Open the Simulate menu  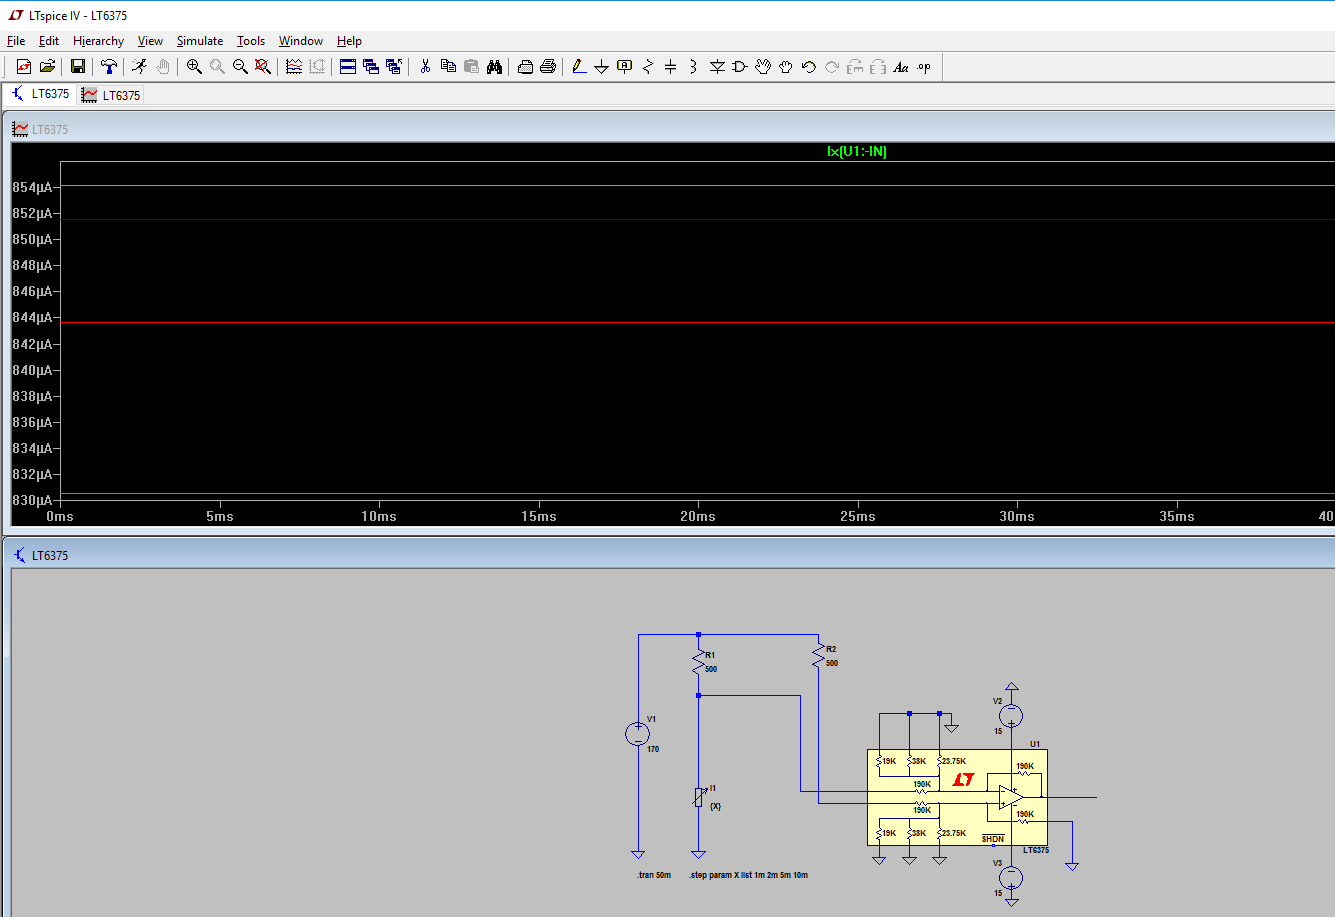200,41
